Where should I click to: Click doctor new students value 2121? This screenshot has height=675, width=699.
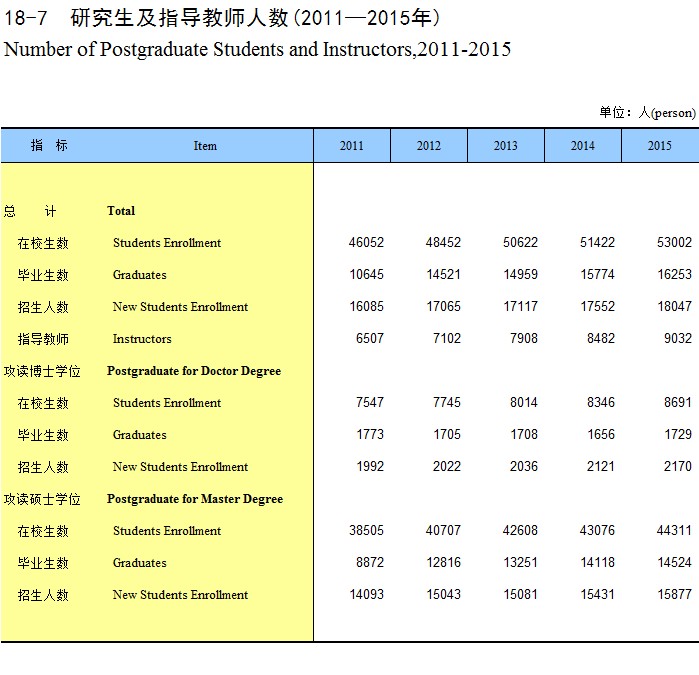click(x=600, y=466)
